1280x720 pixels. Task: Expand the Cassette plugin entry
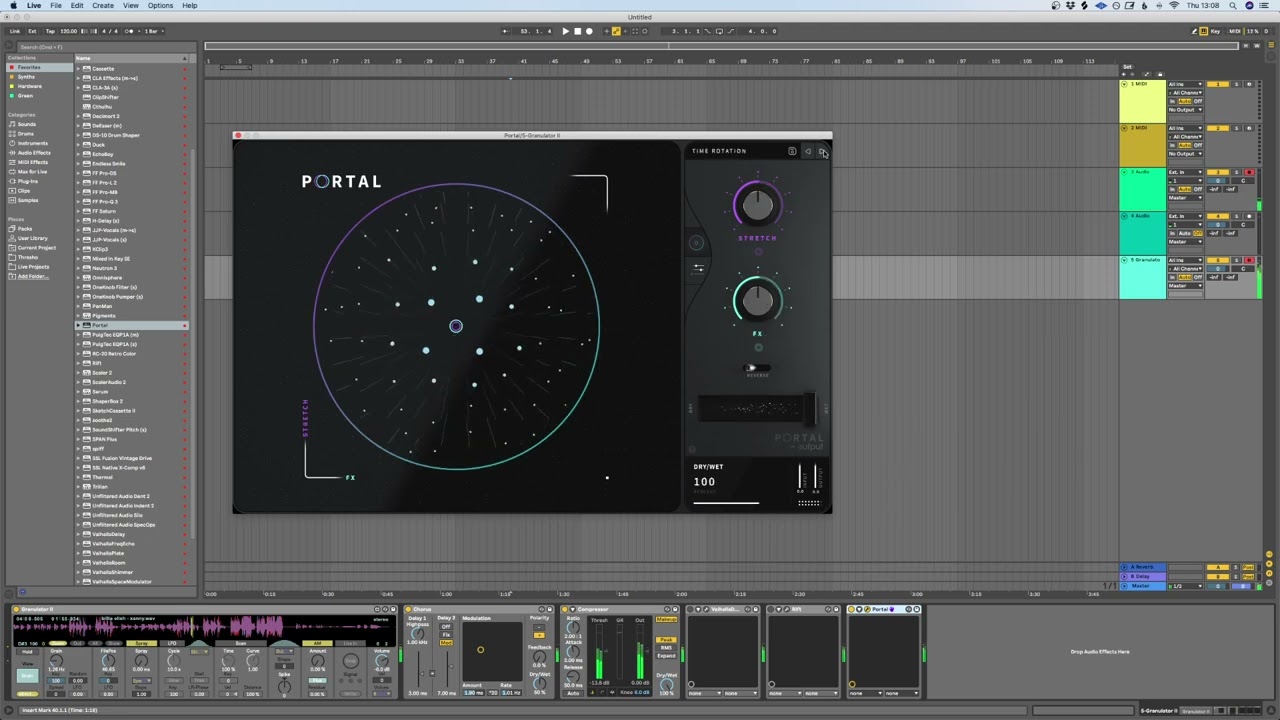point(80,69)
